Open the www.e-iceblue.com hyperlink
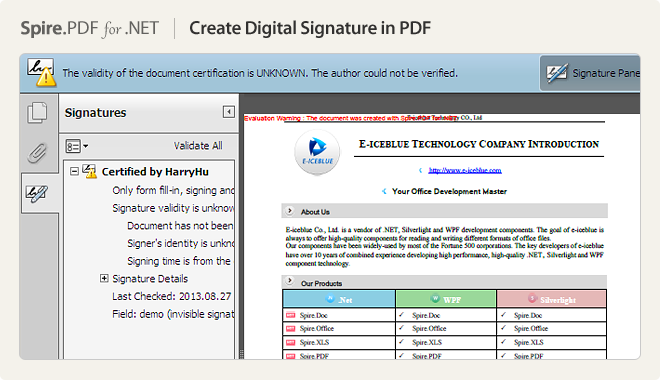660x380 pixels. [x=465, y=170]
